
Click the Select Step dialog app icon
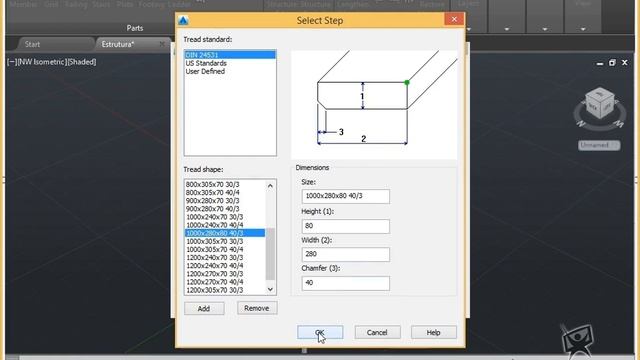pos(183,20)
